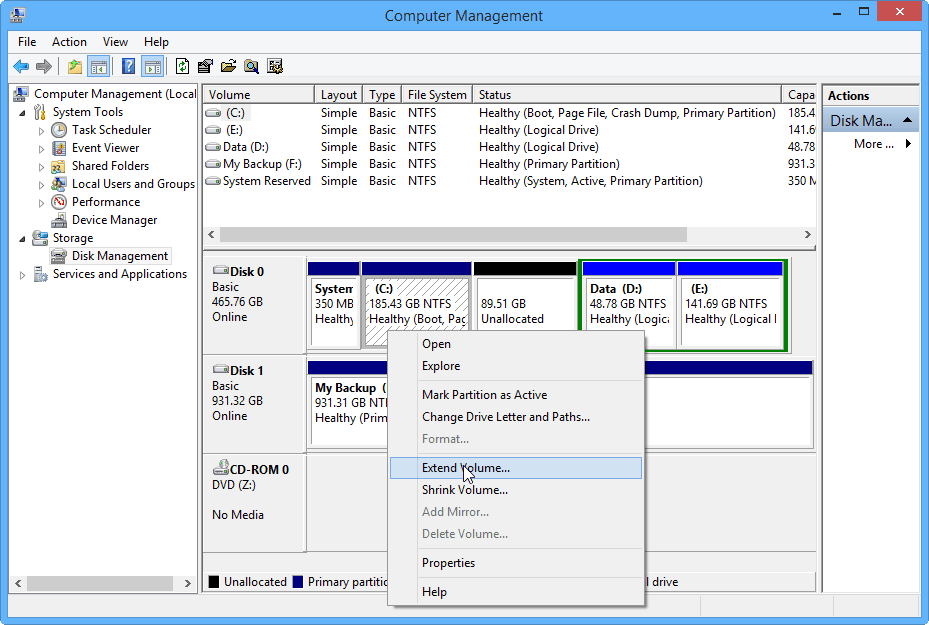Refresh disk information via the green-arrows toolbar icon

click(182, 66)
